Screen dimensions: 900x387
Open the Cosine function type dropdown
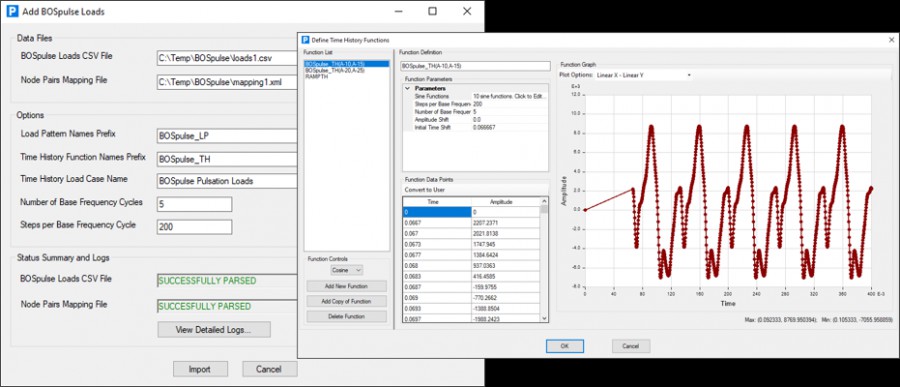coord(347,270)
